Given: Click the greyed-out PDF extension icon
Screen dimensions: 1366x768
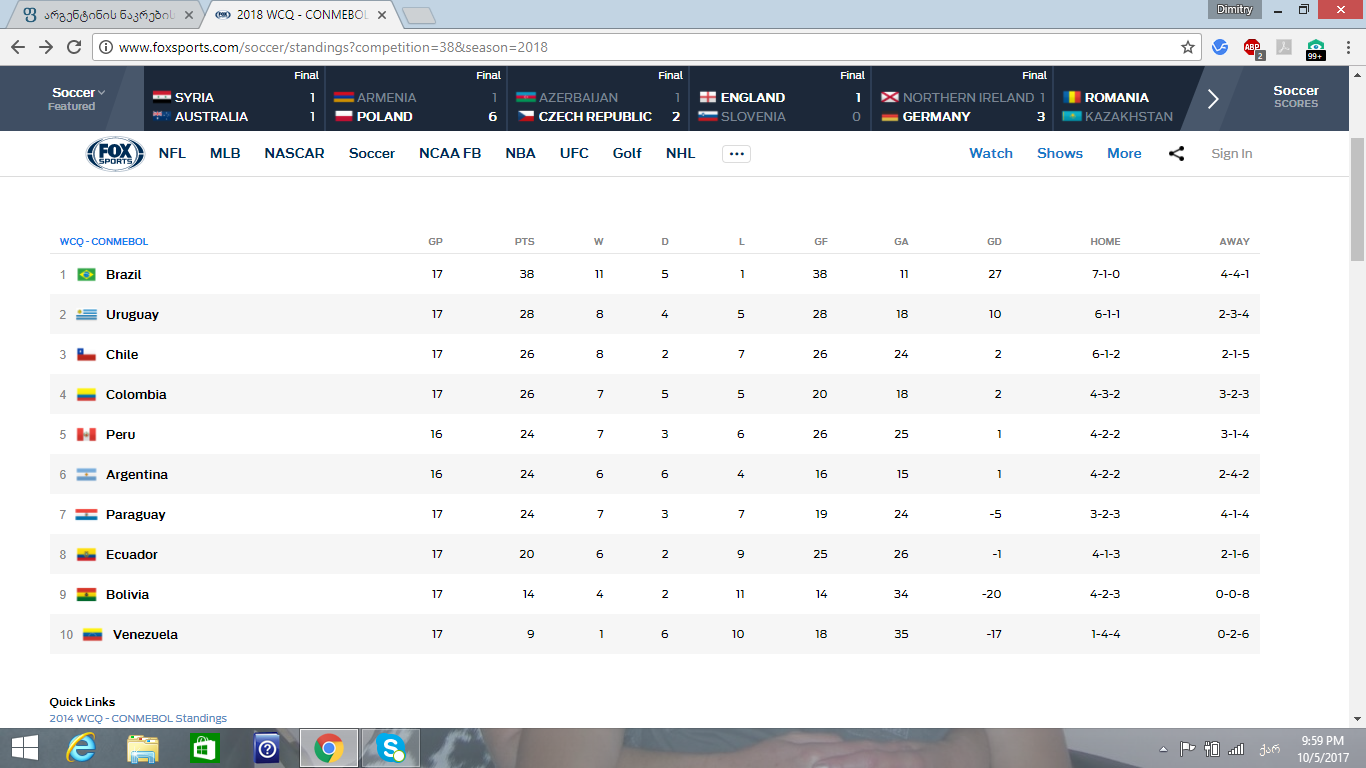Looking at the screenshot, I should pyautogui.click(x=1284, y=47).
